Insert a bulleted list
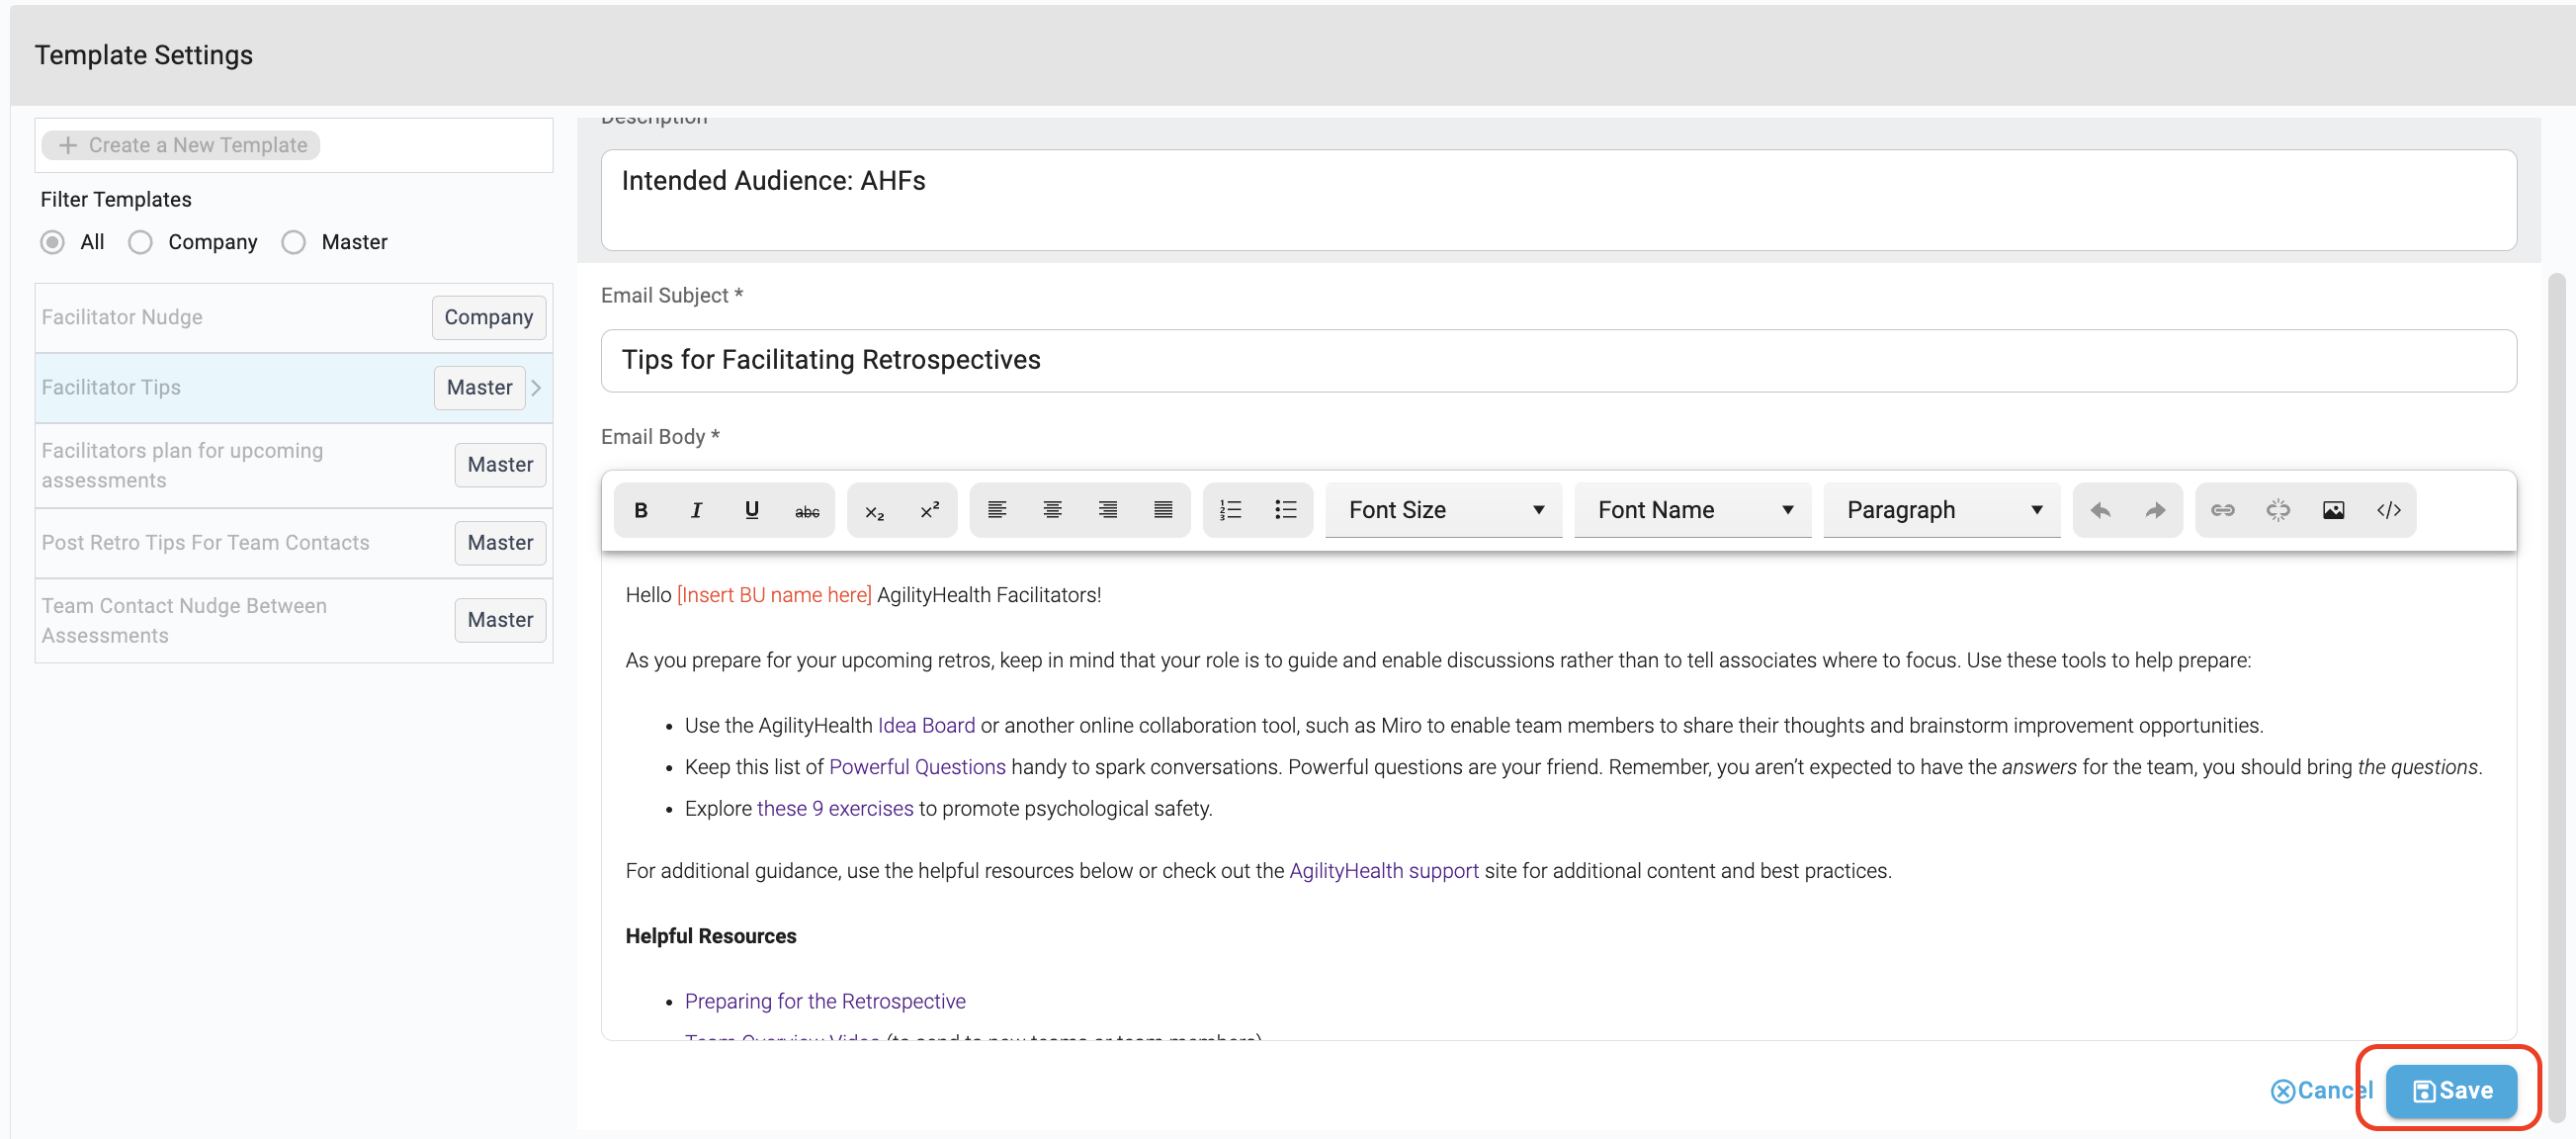This screenshot has height=1139, width=2576. (1286, 510)
